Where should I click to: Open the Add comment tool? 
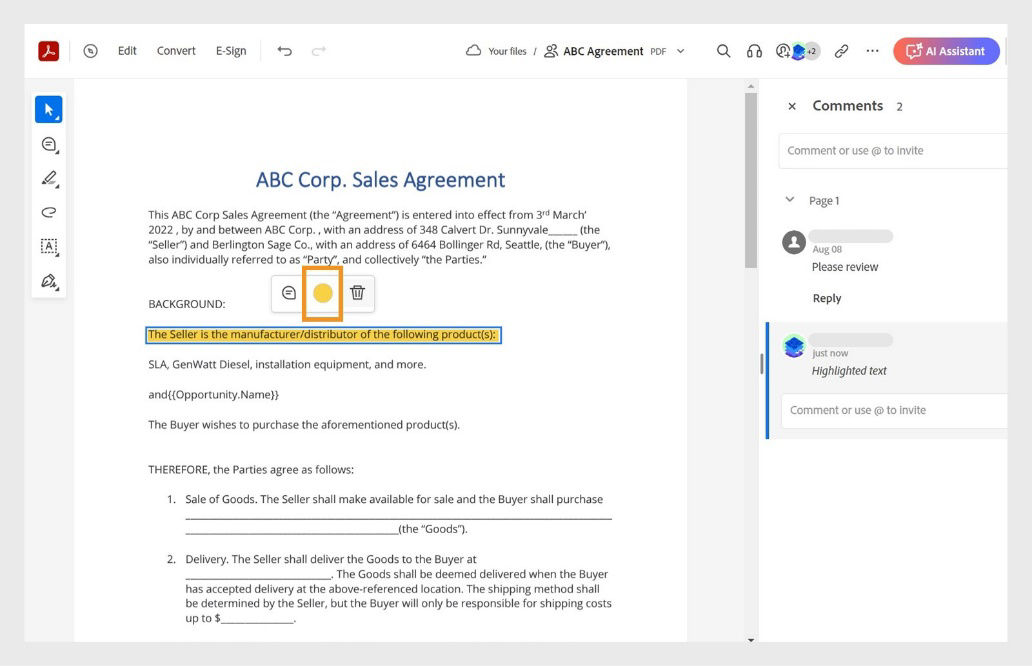pyautogui.click(x=48, y=144)
